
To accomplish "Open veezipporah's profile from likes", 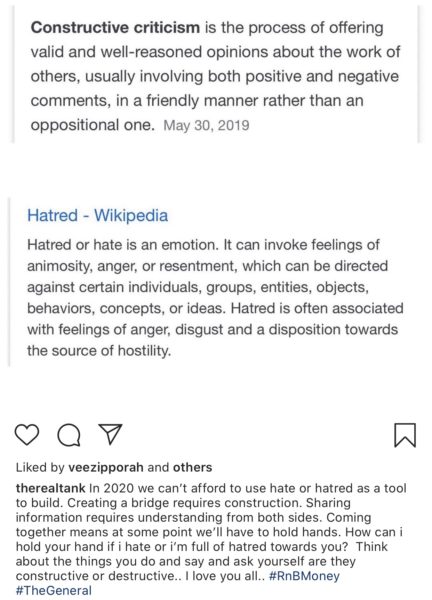I will [106, 467].
